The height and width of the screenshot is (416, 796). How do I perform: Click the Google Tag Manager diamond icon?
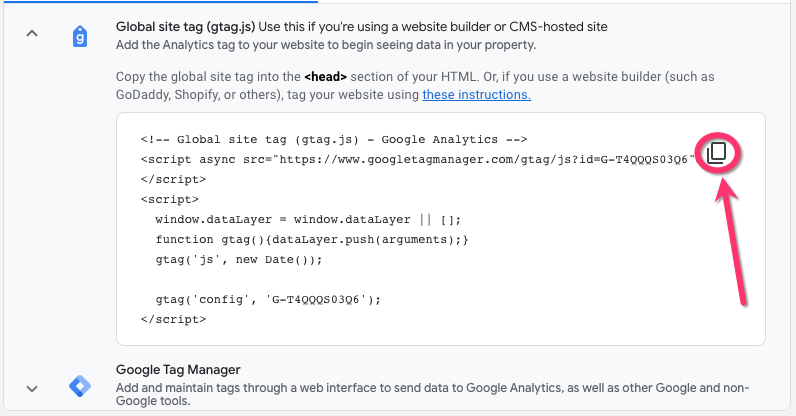point(81,386)
